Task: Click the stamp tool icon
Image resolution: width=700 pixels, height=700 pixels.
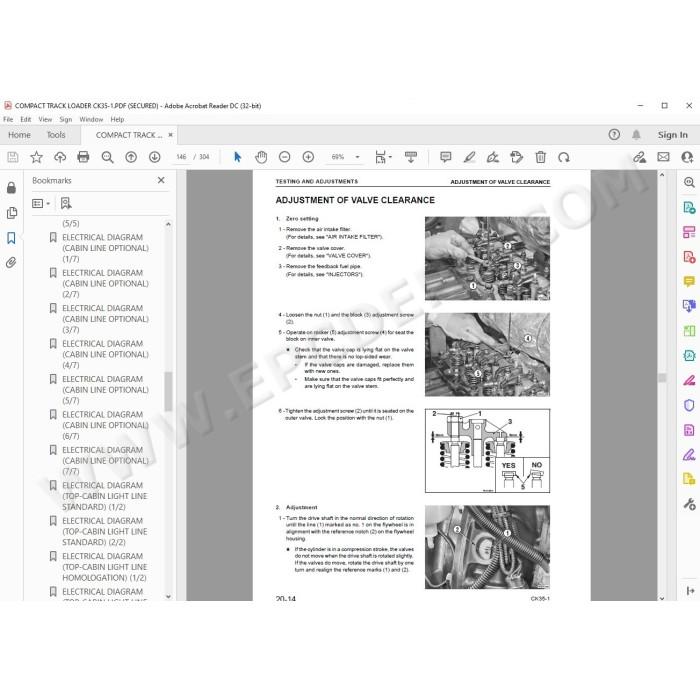Action: [517, 157]
